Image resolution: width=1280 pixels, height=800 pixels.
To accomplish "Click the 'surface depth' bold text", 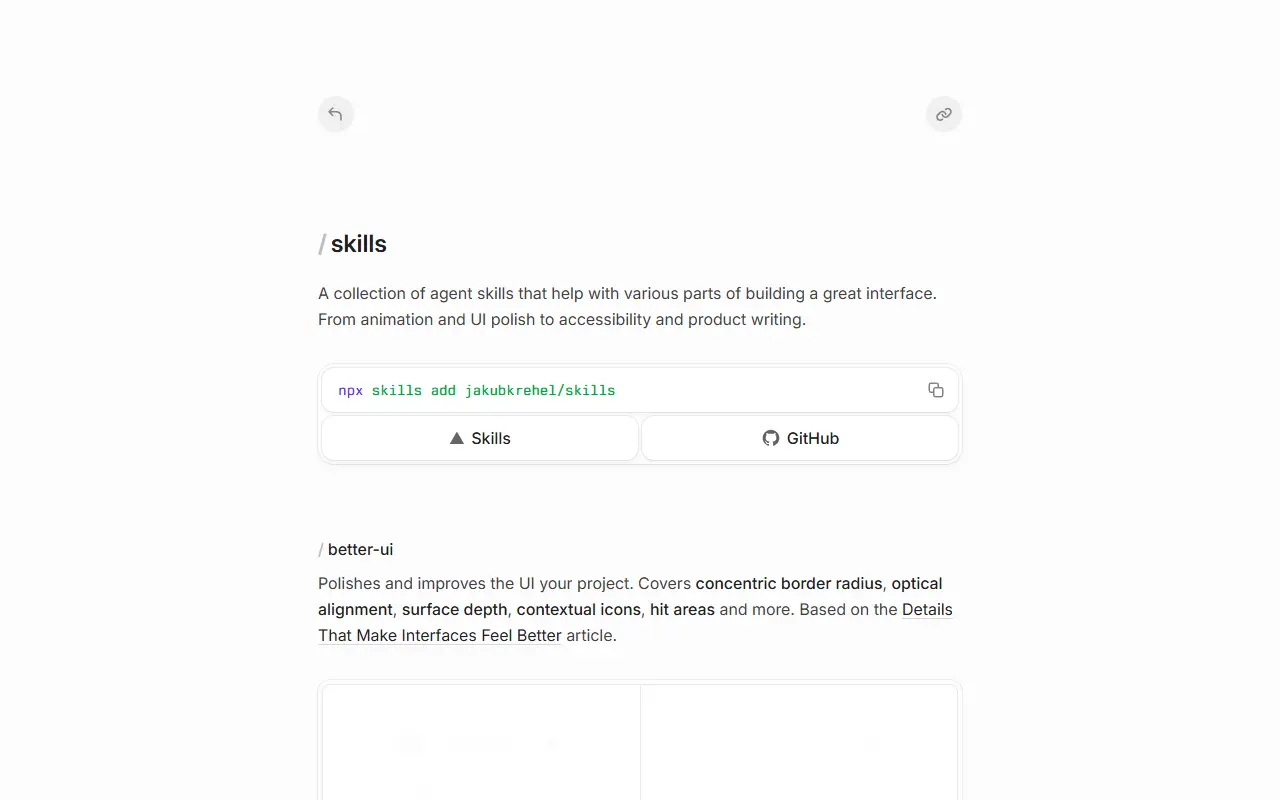I will click(x=454, y=609).
